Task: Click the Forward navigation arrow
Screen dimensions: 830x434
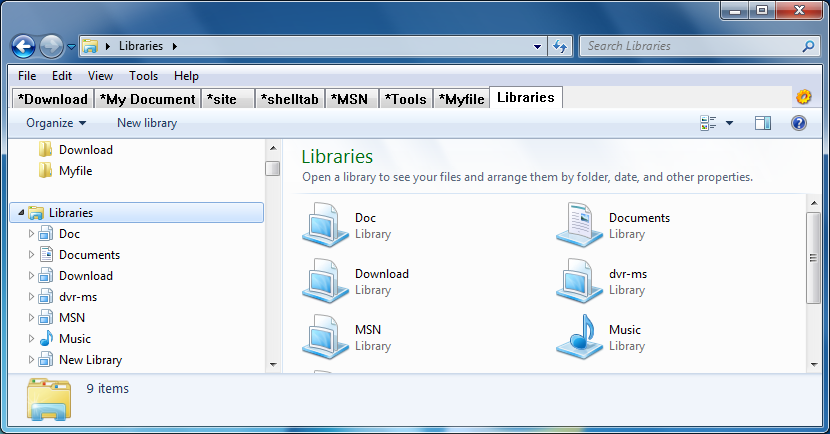Action: [x=51, y=47]
